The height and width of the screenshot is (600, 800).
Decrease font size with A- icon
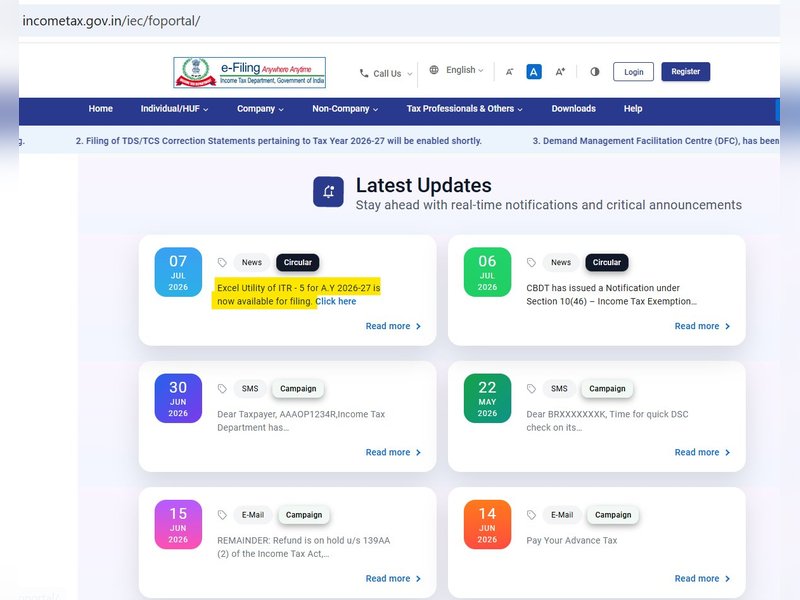509,72
